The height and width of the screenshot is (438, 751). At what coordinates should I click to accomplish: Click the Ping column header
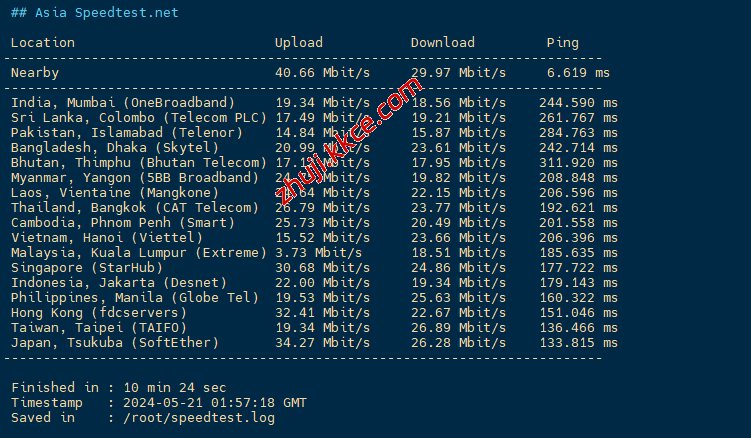[562, 43]
